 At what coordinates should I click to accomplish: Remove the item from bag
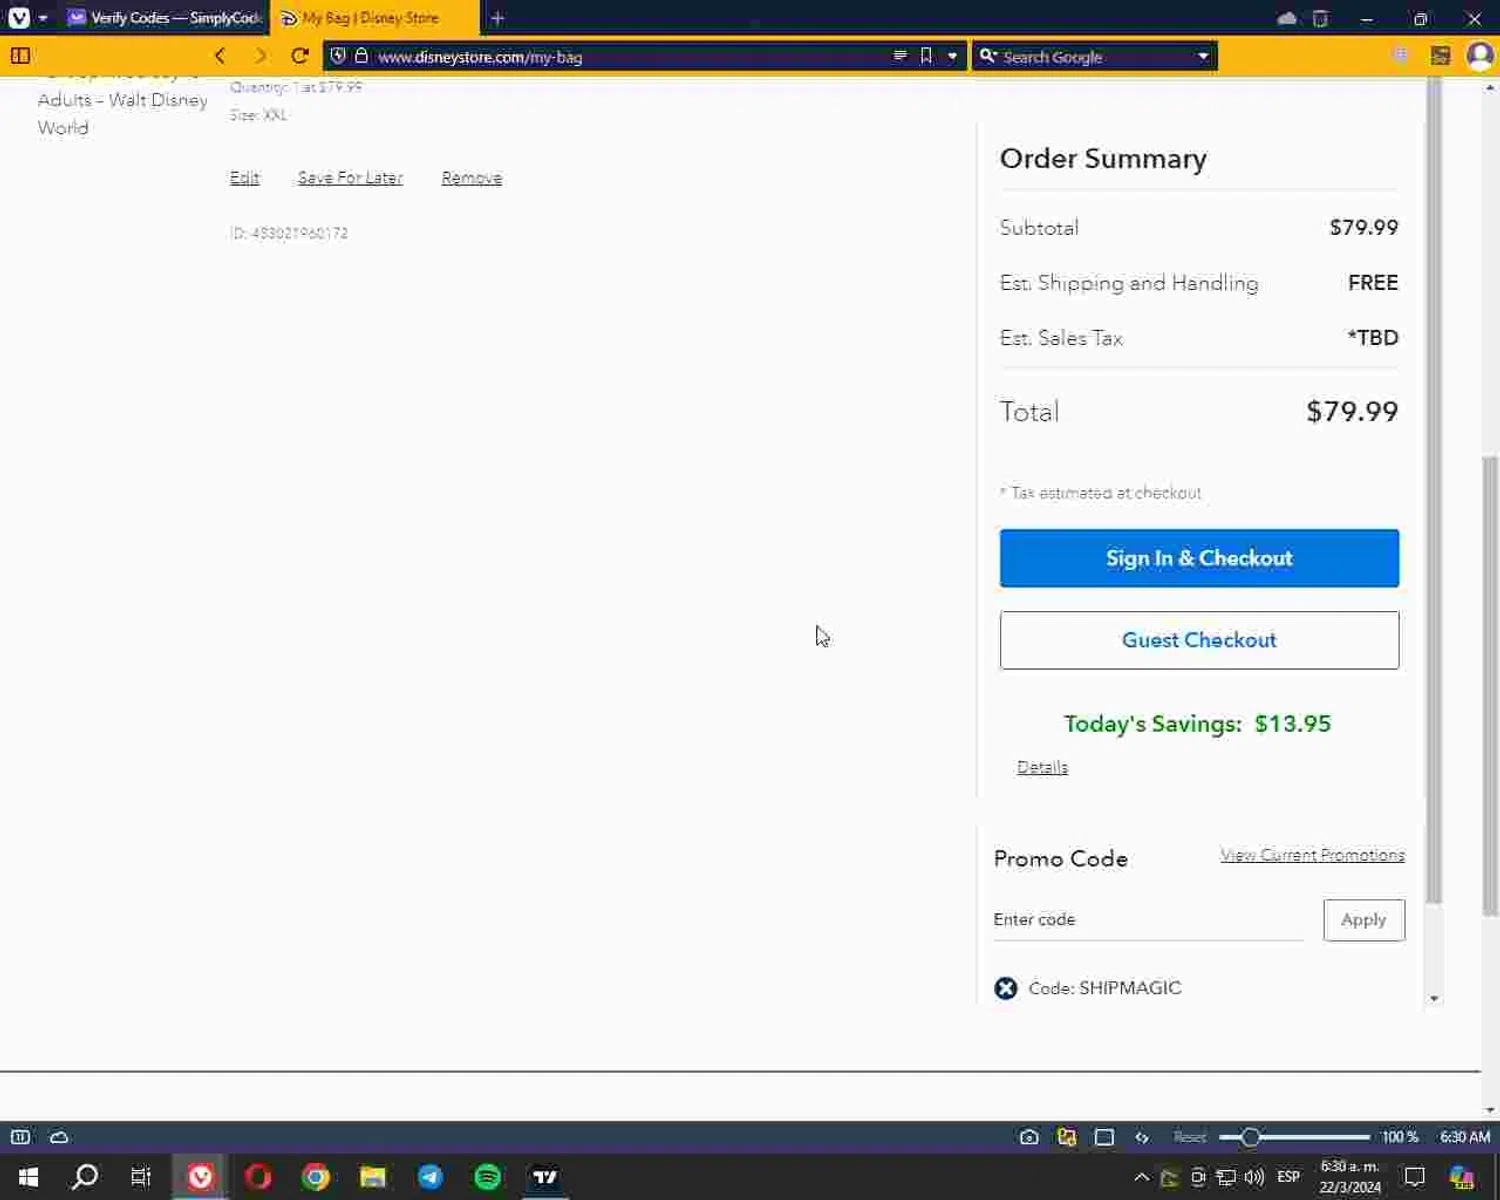click(472, 177)
